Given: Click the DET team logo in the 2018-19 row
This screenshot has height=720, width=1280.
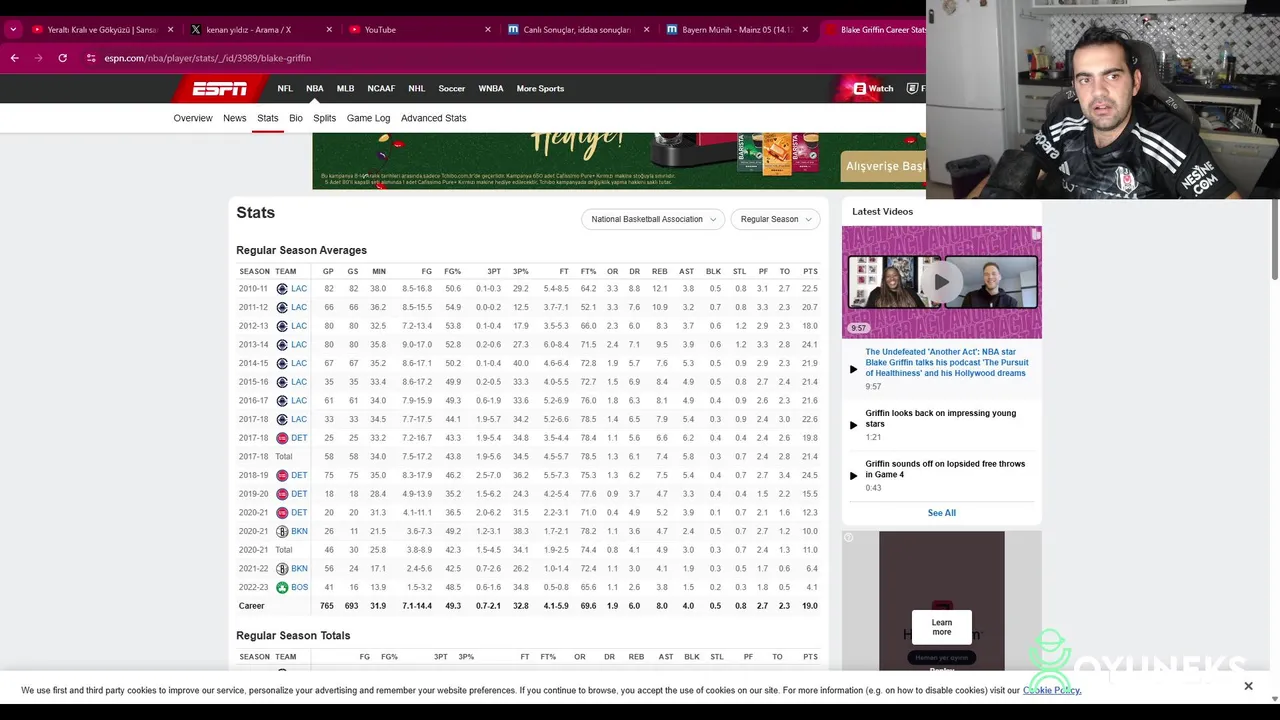Looking at the screenshot, I should [x=282, y=476].
